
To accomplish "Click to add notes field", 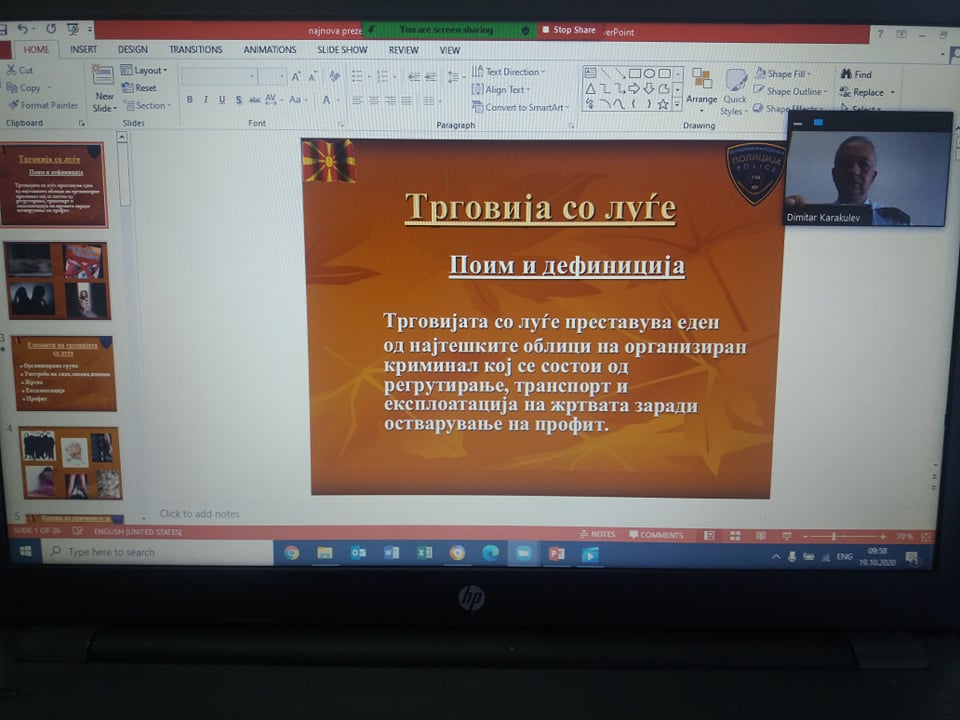I will [x=200, y=514].
